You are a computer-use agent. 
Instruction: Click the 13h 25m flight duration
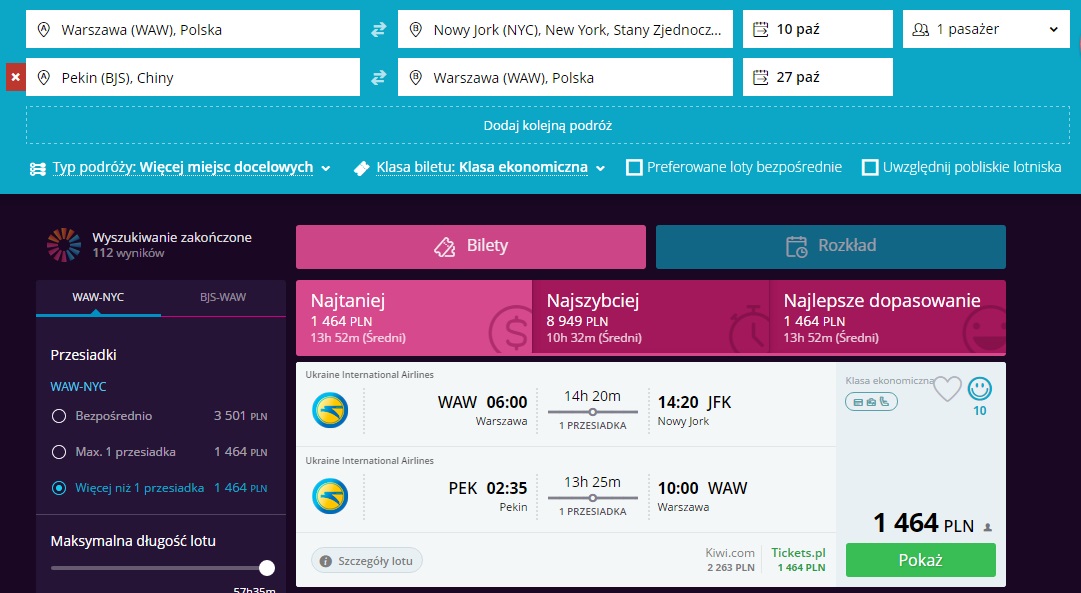click(592, 482)
